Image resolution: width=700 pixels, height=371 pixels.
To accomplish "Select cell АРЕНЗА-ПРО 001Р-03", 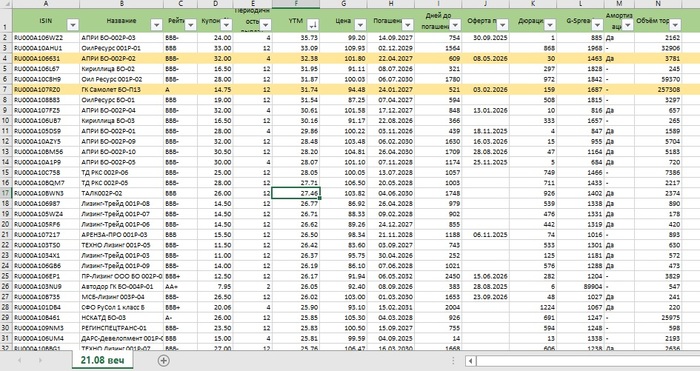I will tap(121, 235).
